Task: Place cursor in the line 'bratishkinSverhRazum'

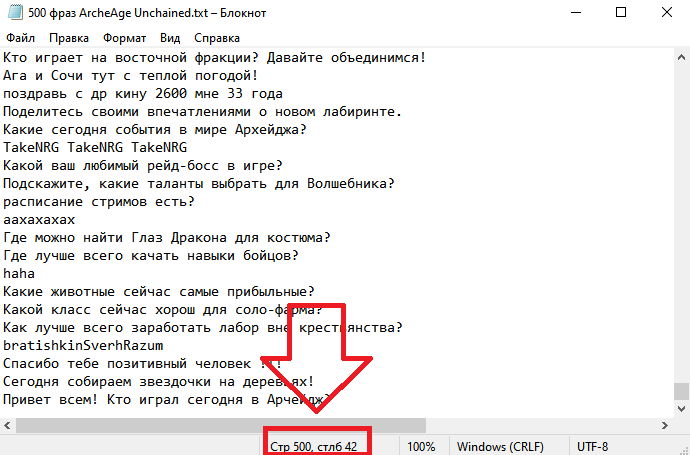Action: click(83, 346)
